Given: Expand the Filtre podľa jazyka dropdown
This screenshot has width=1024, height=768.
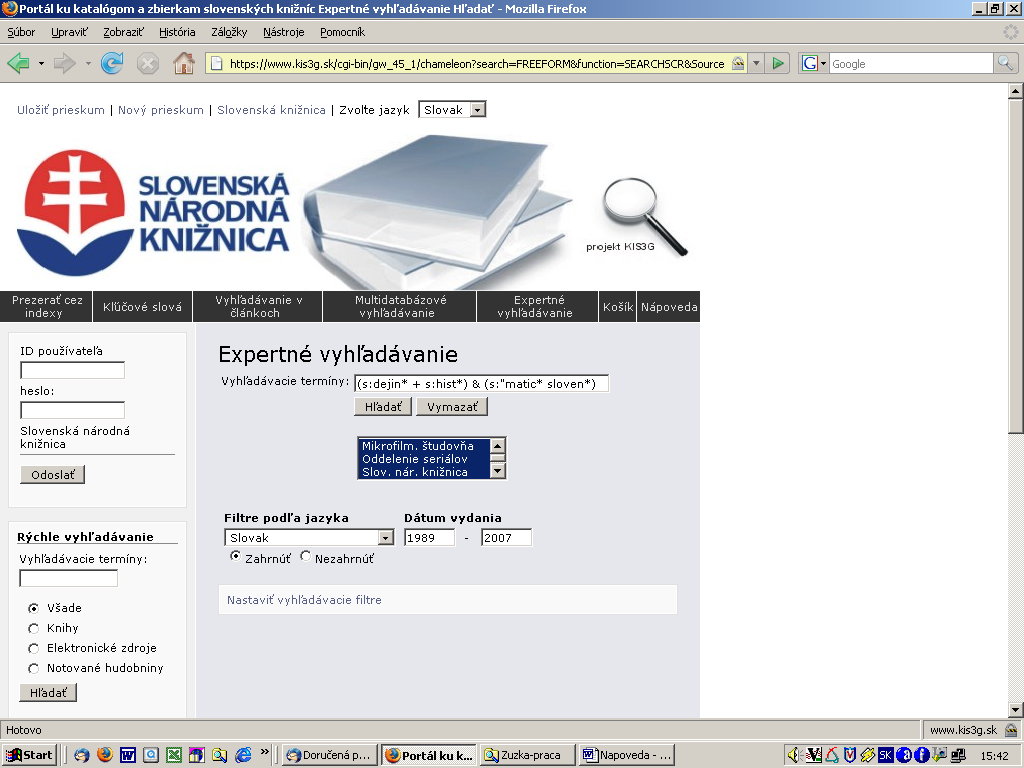Looking at the screenshot, I should point(385,538).
